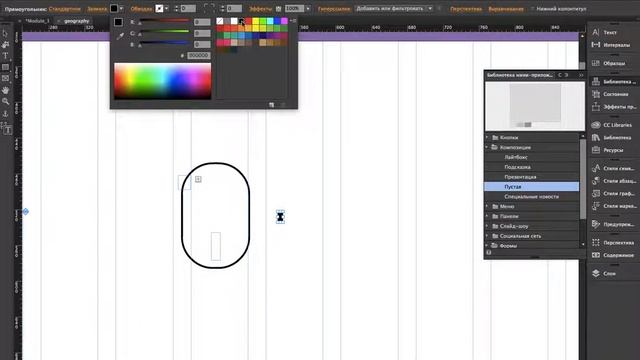Open the Предупреж... panel
The width and height of the screenshot is (640, 360).
pos(613,224)
